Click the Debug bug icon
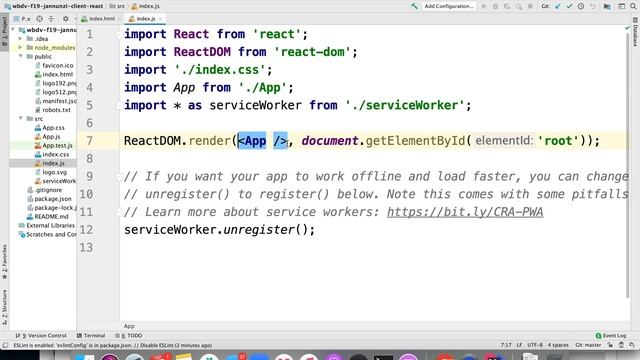The width and height of the screenshot is (640, 360). pyautogui.click(x=496, y=6)
